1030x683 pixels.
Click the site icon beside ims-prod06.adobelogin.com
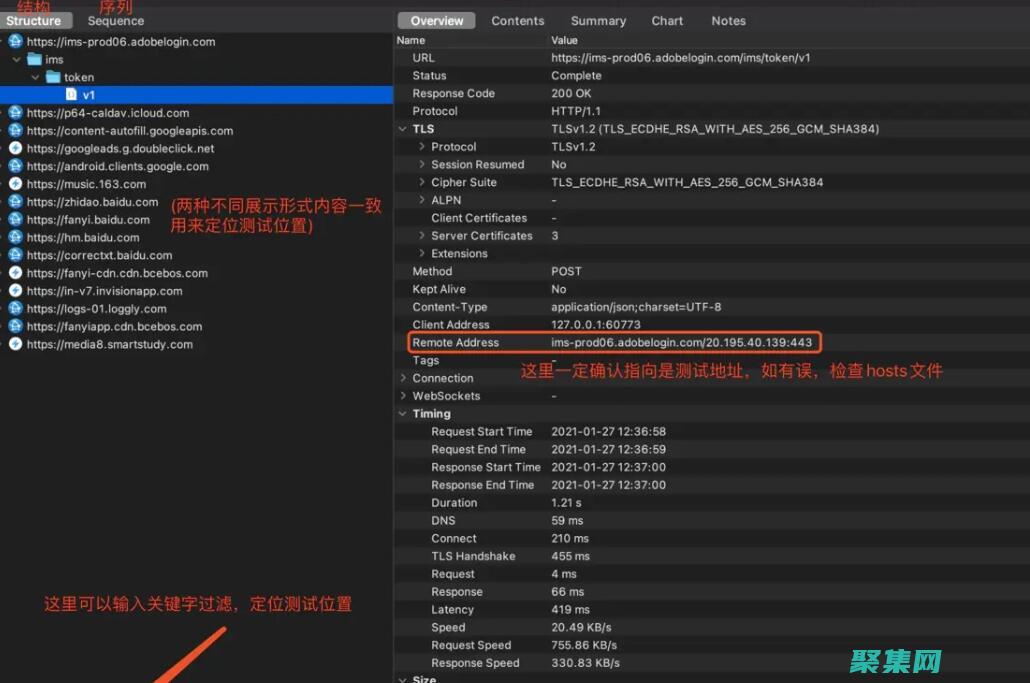[13, 41]
